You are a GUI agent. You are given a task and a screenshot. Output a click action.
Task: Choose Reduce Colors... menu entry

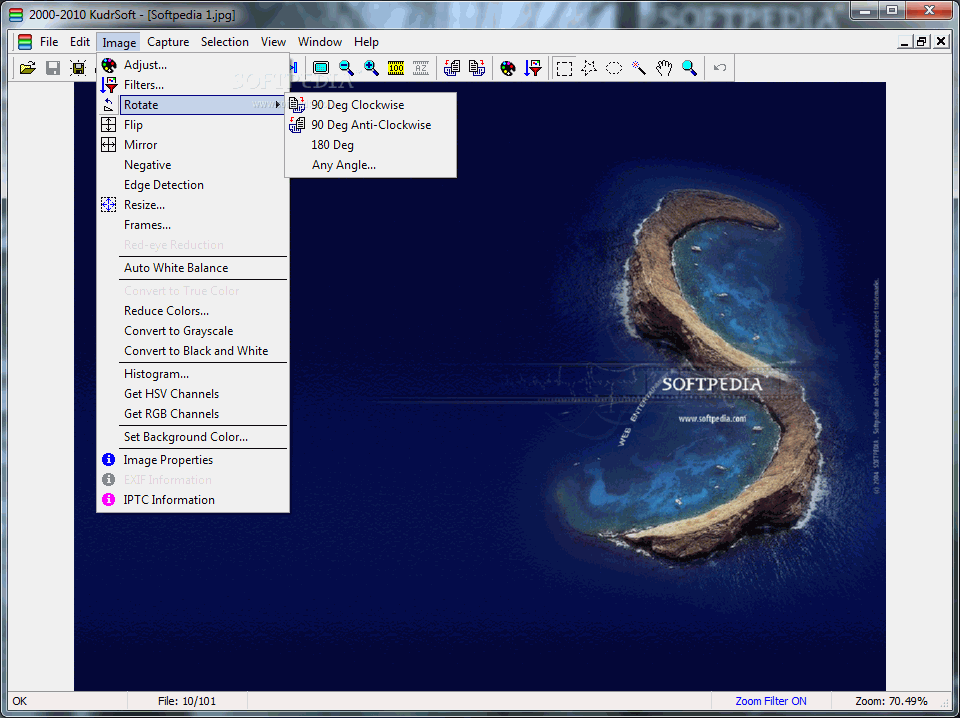[x=193, y=311]
